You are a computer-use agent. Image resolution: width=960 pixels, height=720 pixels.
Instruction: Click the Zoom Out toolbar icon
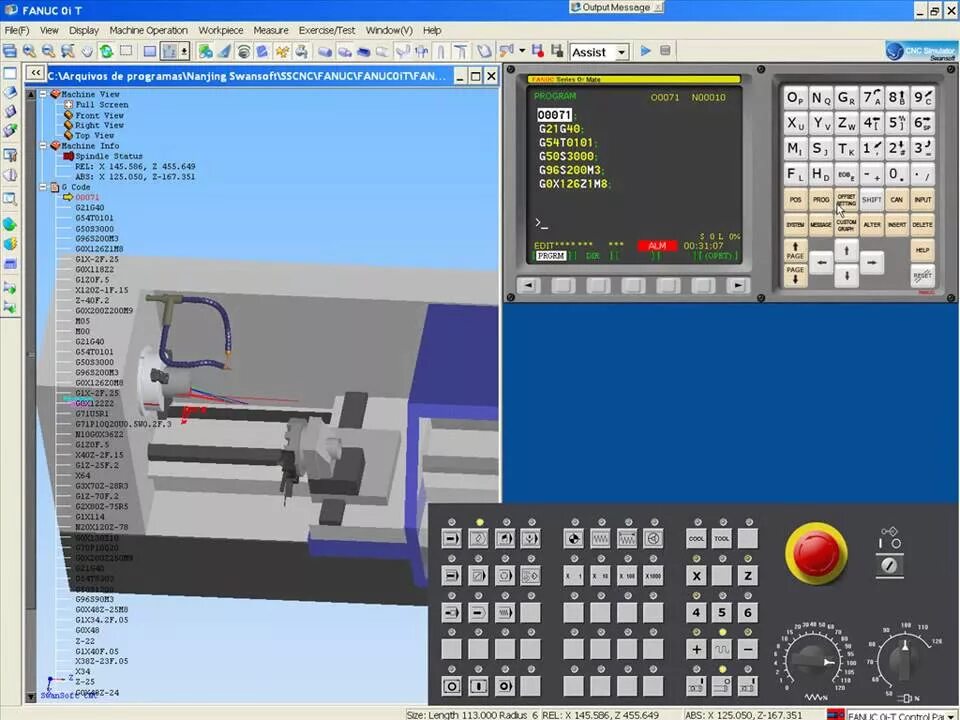48,51
